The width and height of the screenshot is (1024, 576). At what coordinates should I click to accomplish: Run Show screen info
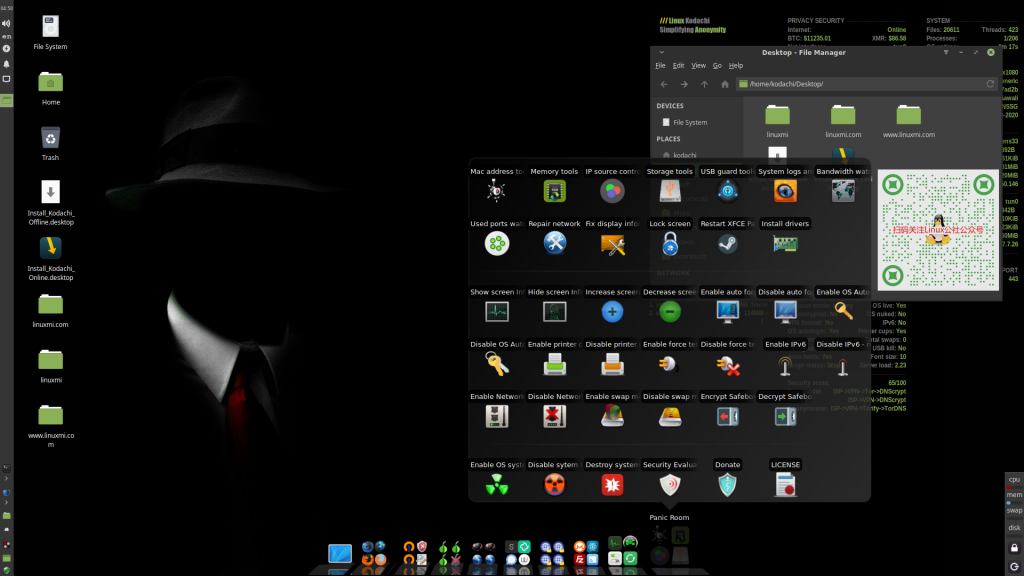[x=496, y=312]
